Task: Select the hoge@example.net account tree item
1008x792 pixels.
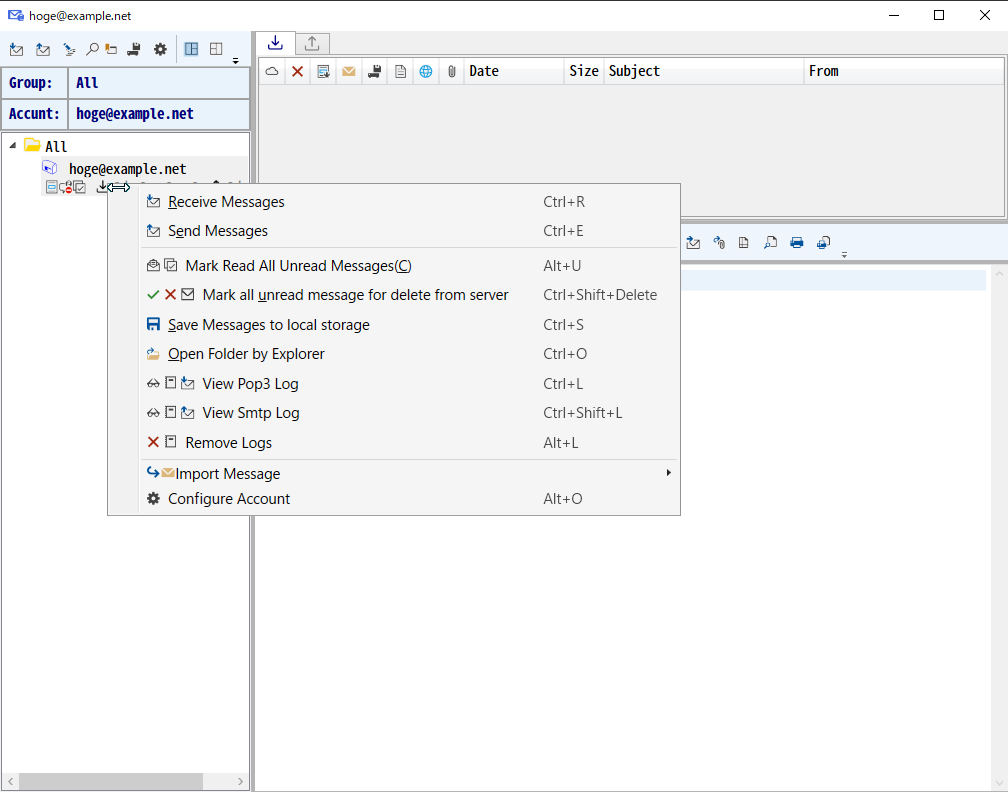Action: pyautogui.click(x=127, y=169)
